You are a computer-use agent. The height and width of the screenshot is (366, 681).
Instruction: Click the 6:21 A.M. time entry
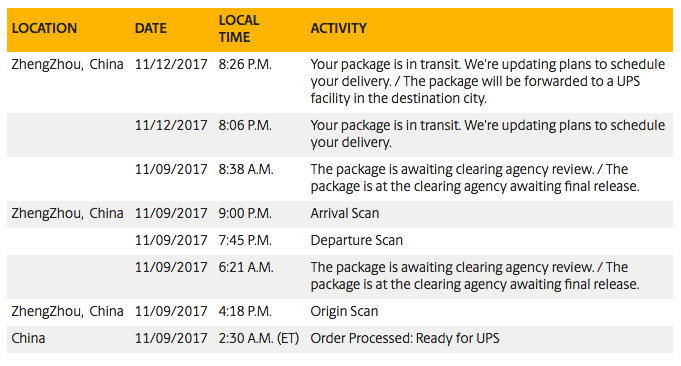coord(246,267)
